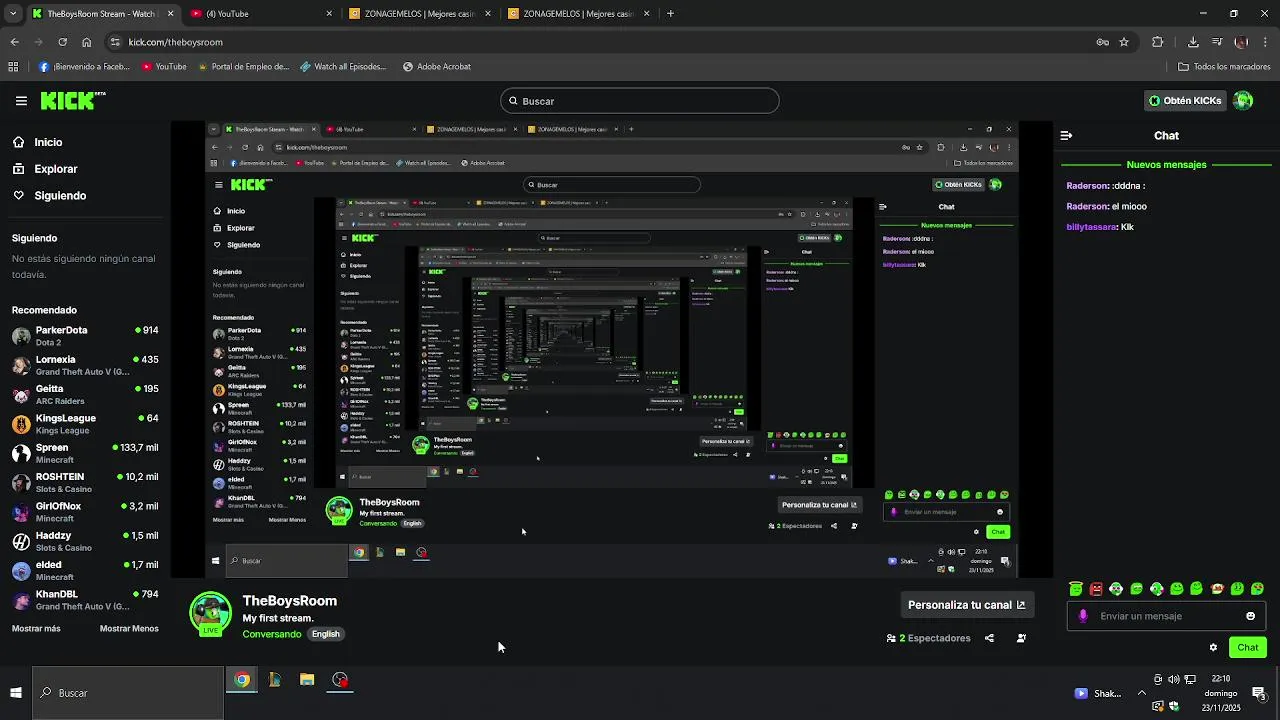
Task: Open KhanDBL recommended channel
Action: [85, 599]
